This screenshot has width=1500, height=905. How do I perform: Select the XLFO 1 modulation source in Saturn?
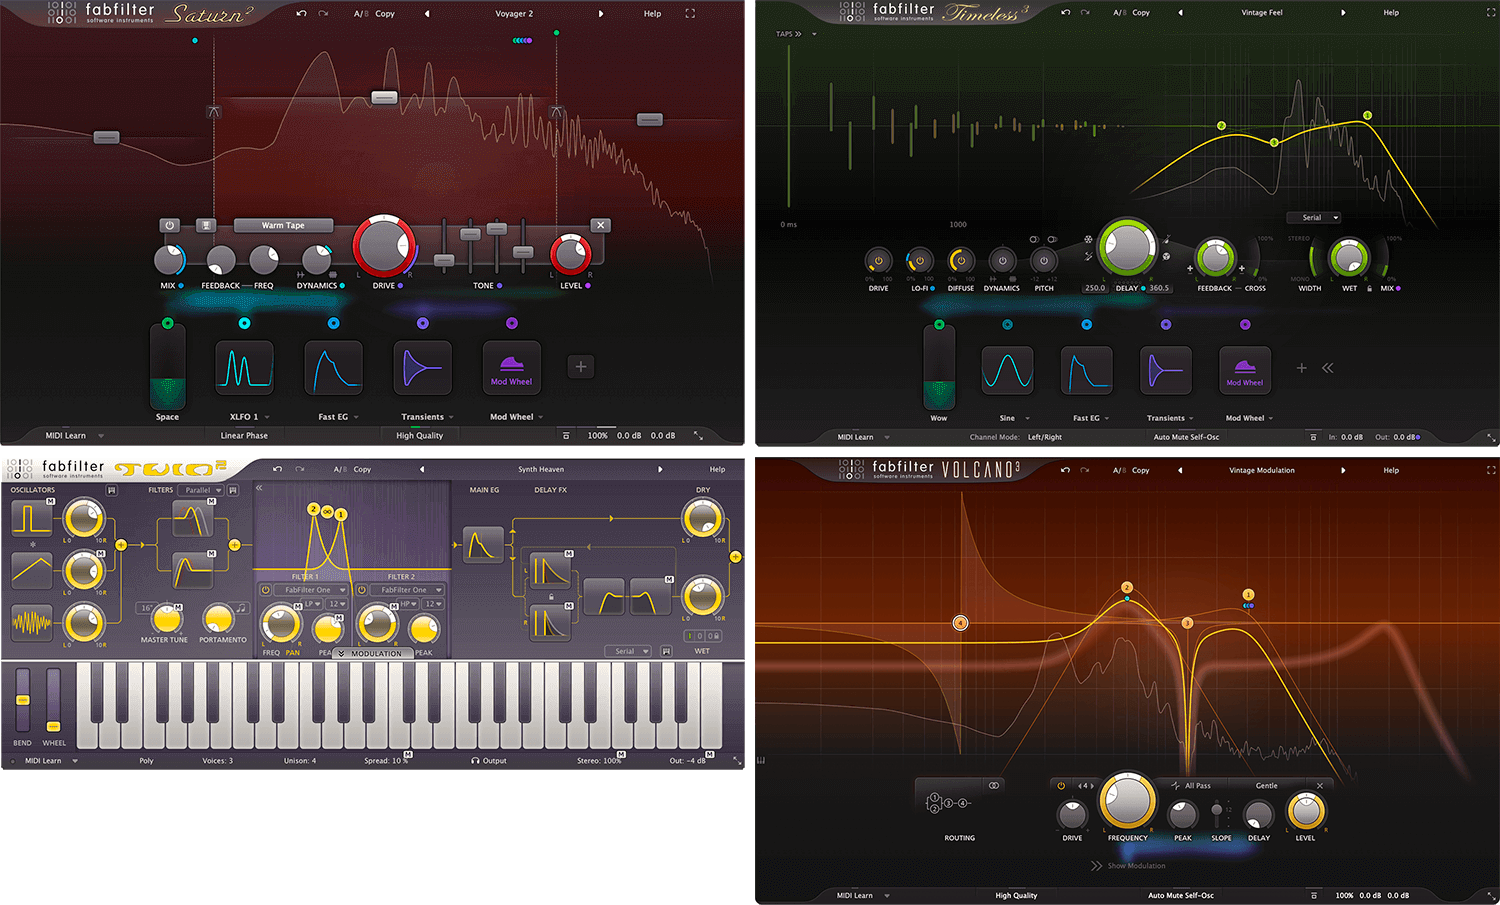click(x=244, y=367)
